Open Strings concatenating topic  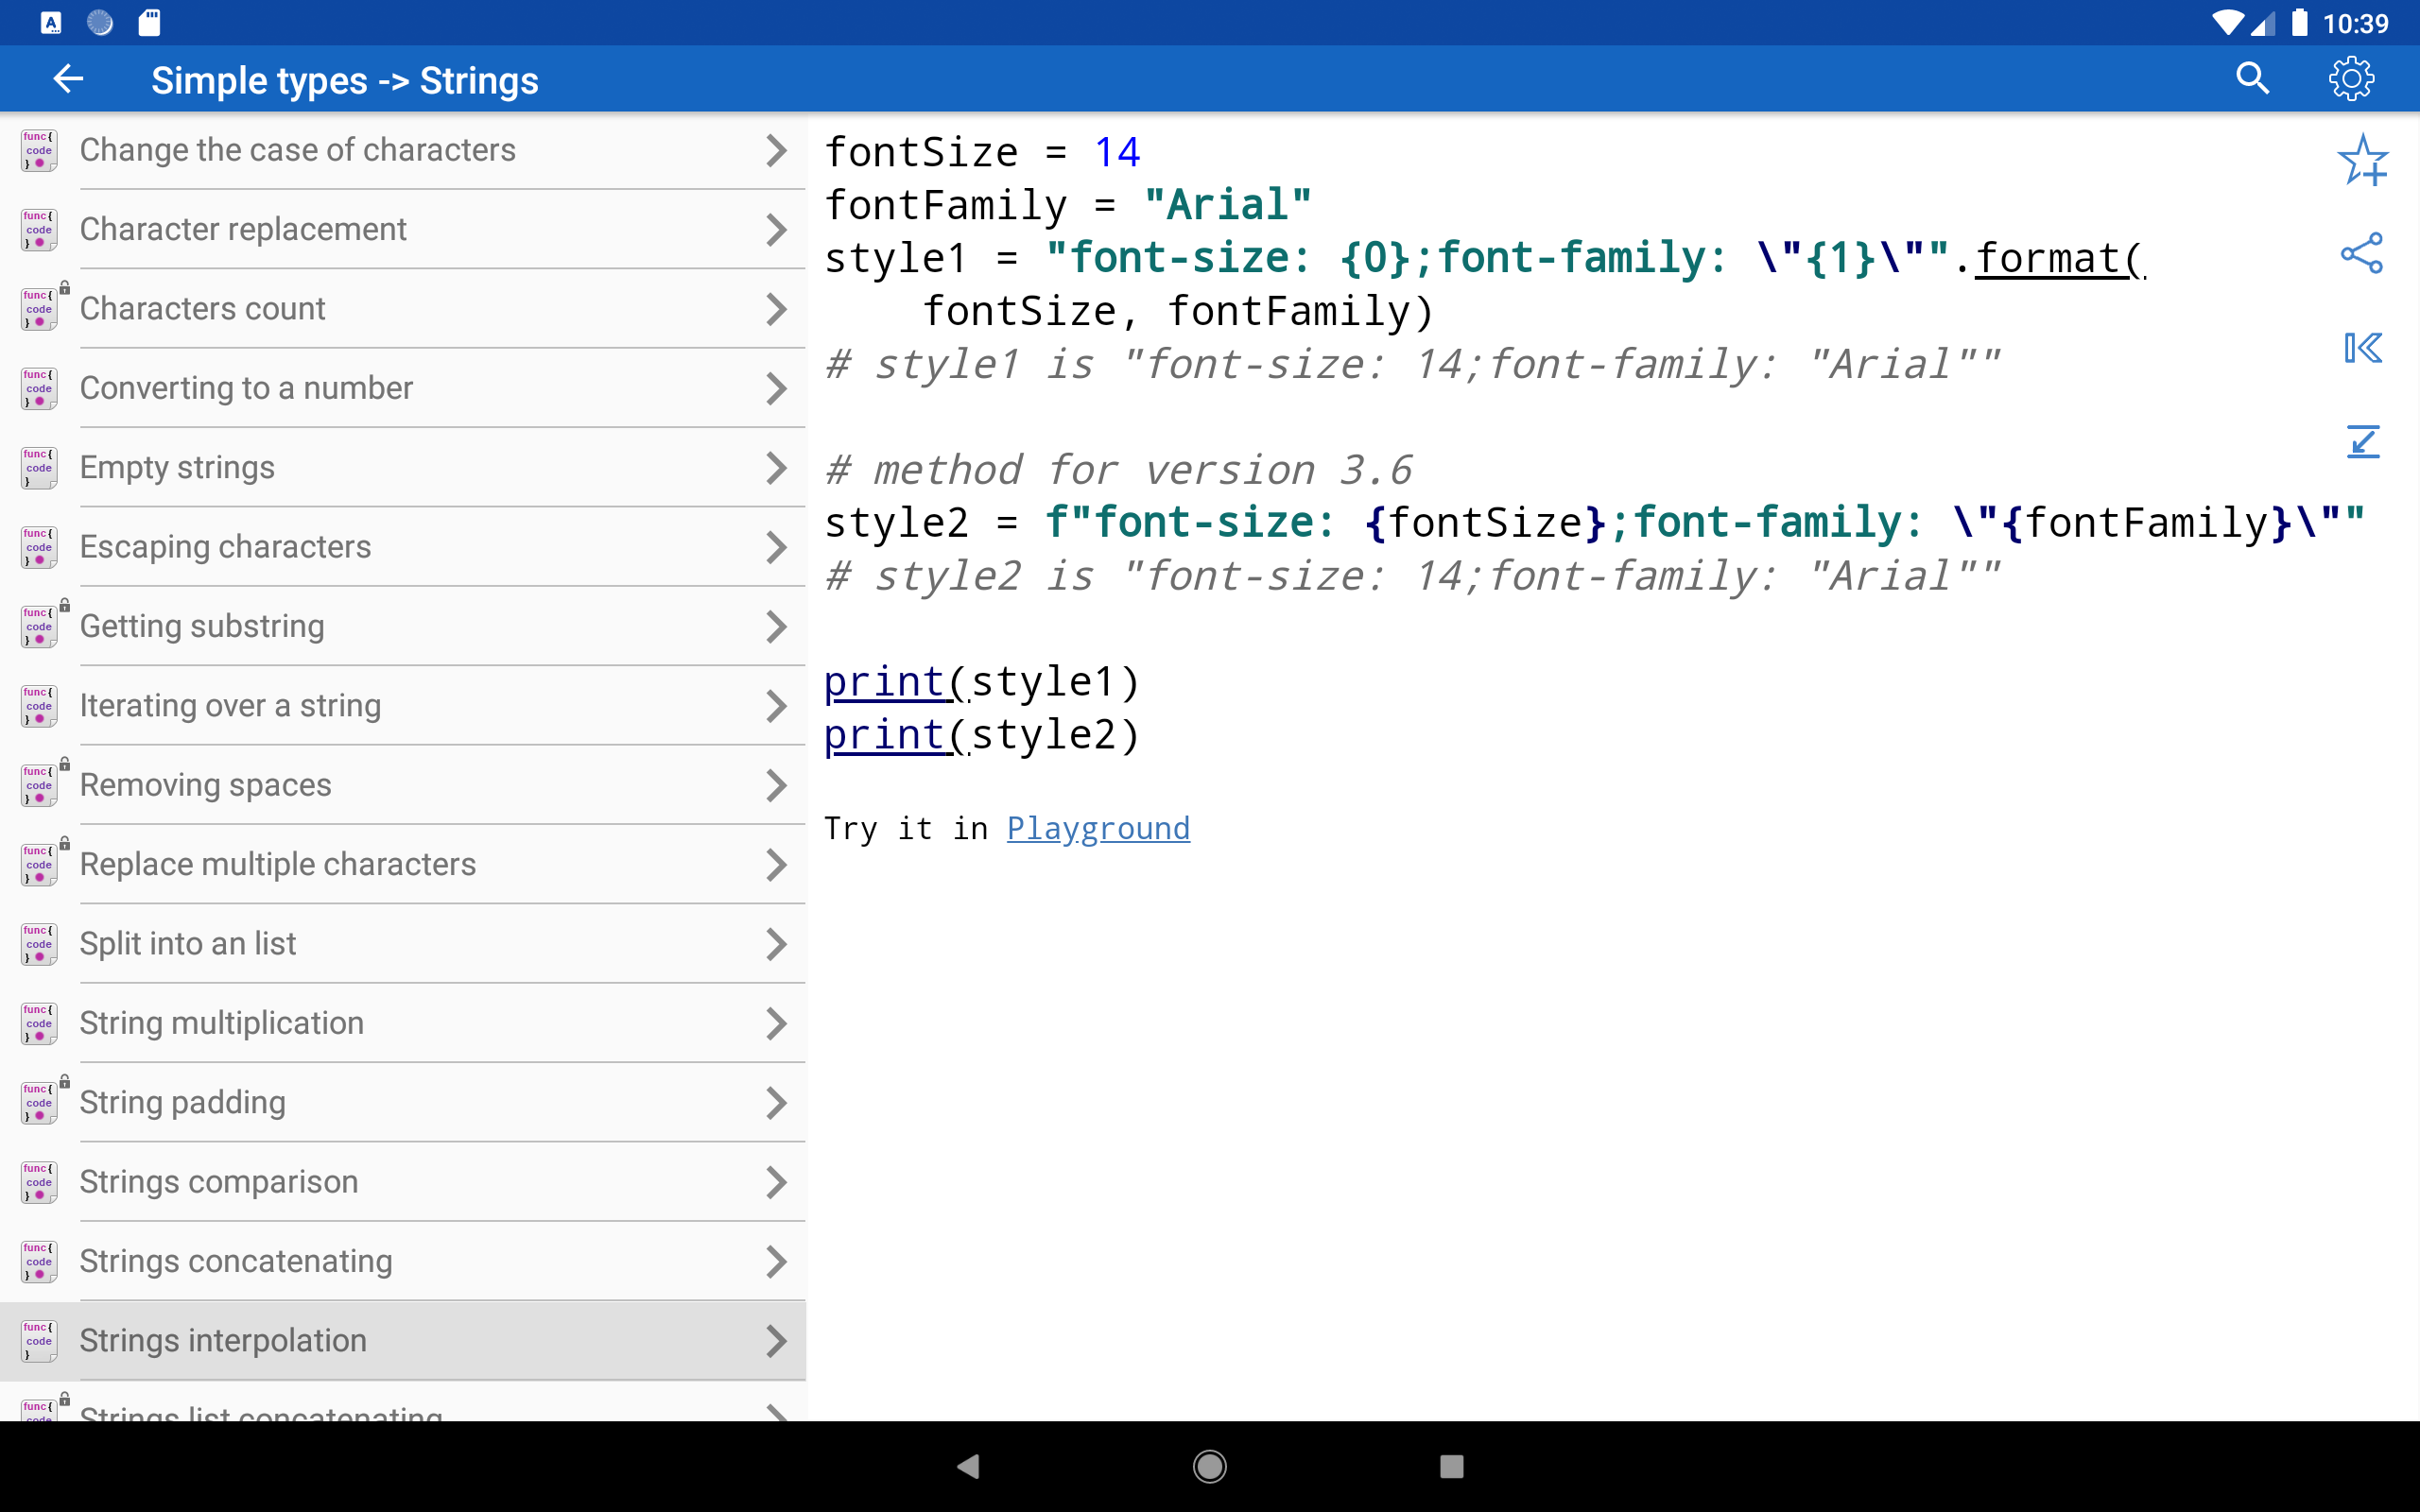(x=403, y=1261)
